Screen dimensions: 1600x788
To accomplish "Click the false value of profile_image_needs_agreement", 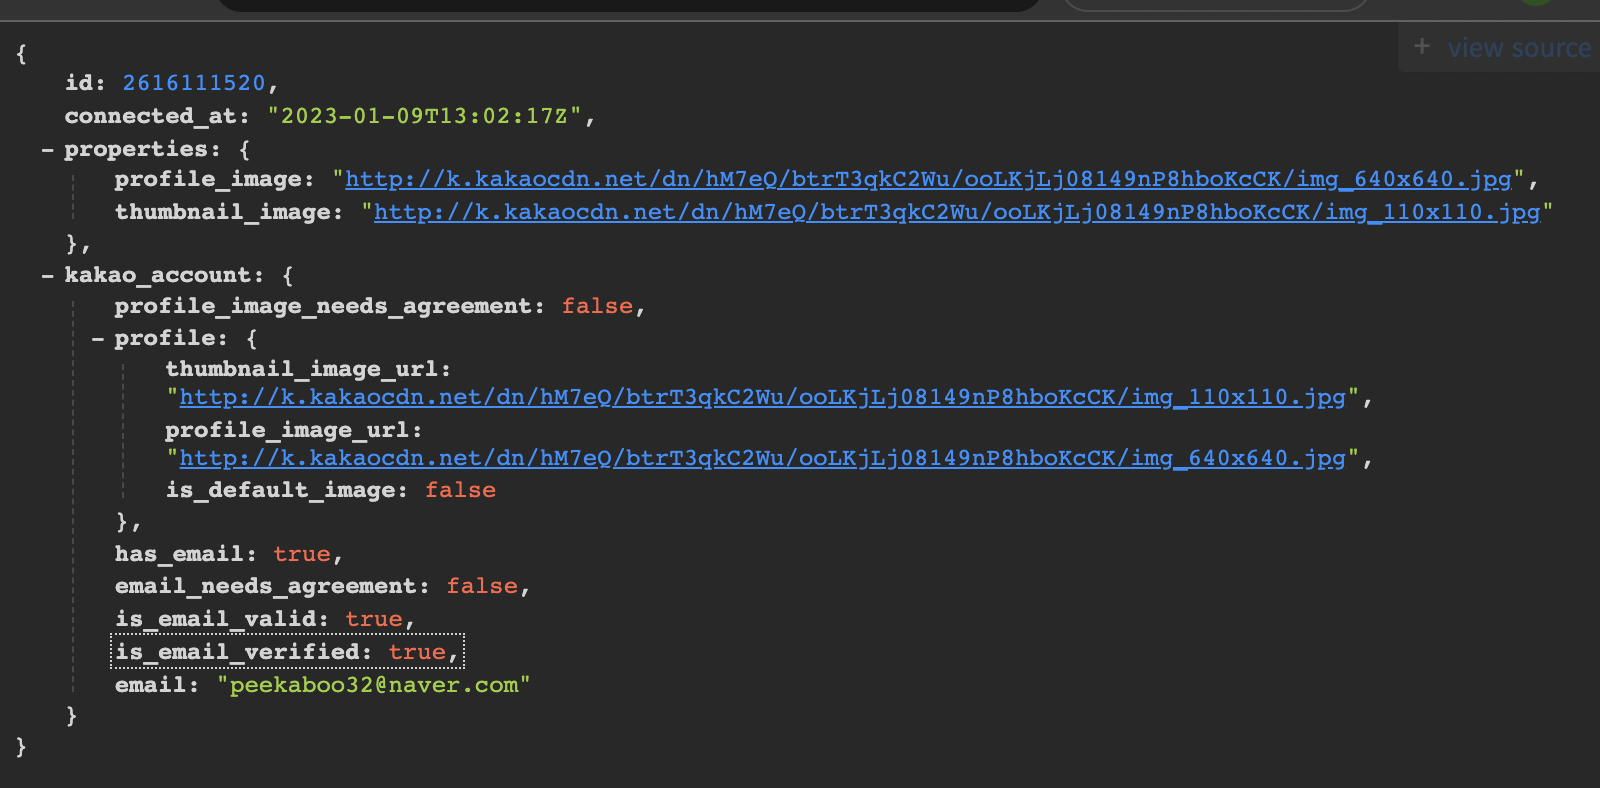I will [597, 307].
